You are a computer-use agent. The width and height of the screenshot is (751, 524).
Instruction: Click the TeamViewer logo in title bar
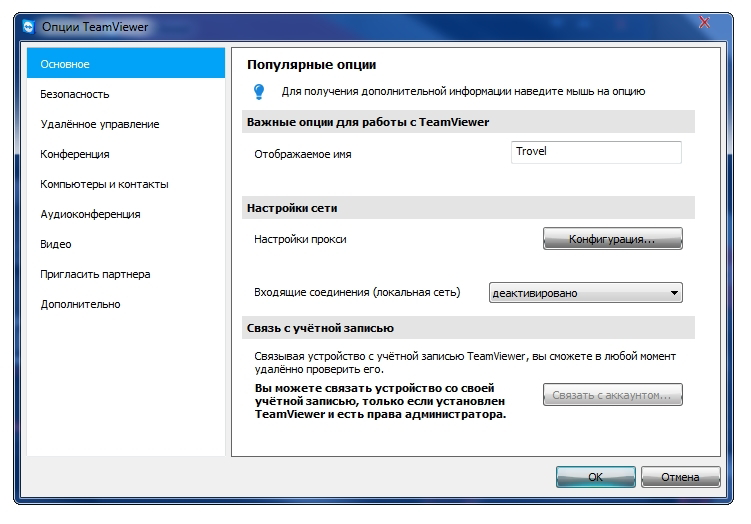pyautogui.click(x=29, y=27)
